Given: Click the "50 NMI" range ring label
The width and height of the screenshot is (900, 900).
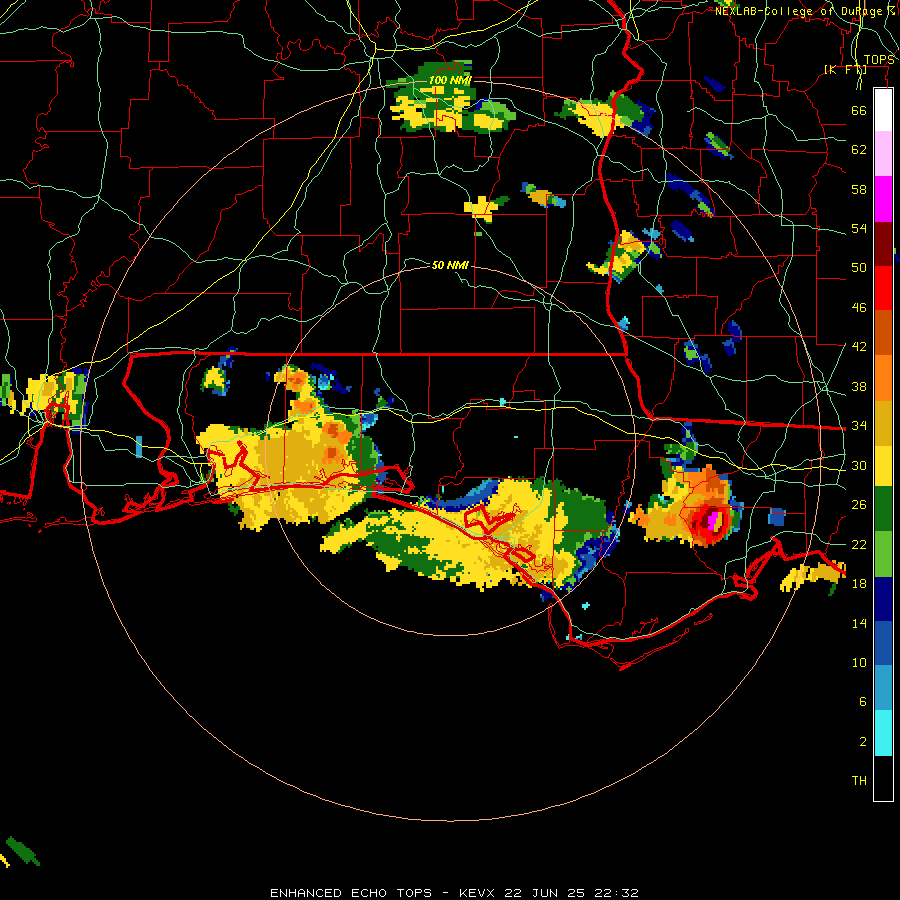Looking at the screenshot, I should coord(450,265).
